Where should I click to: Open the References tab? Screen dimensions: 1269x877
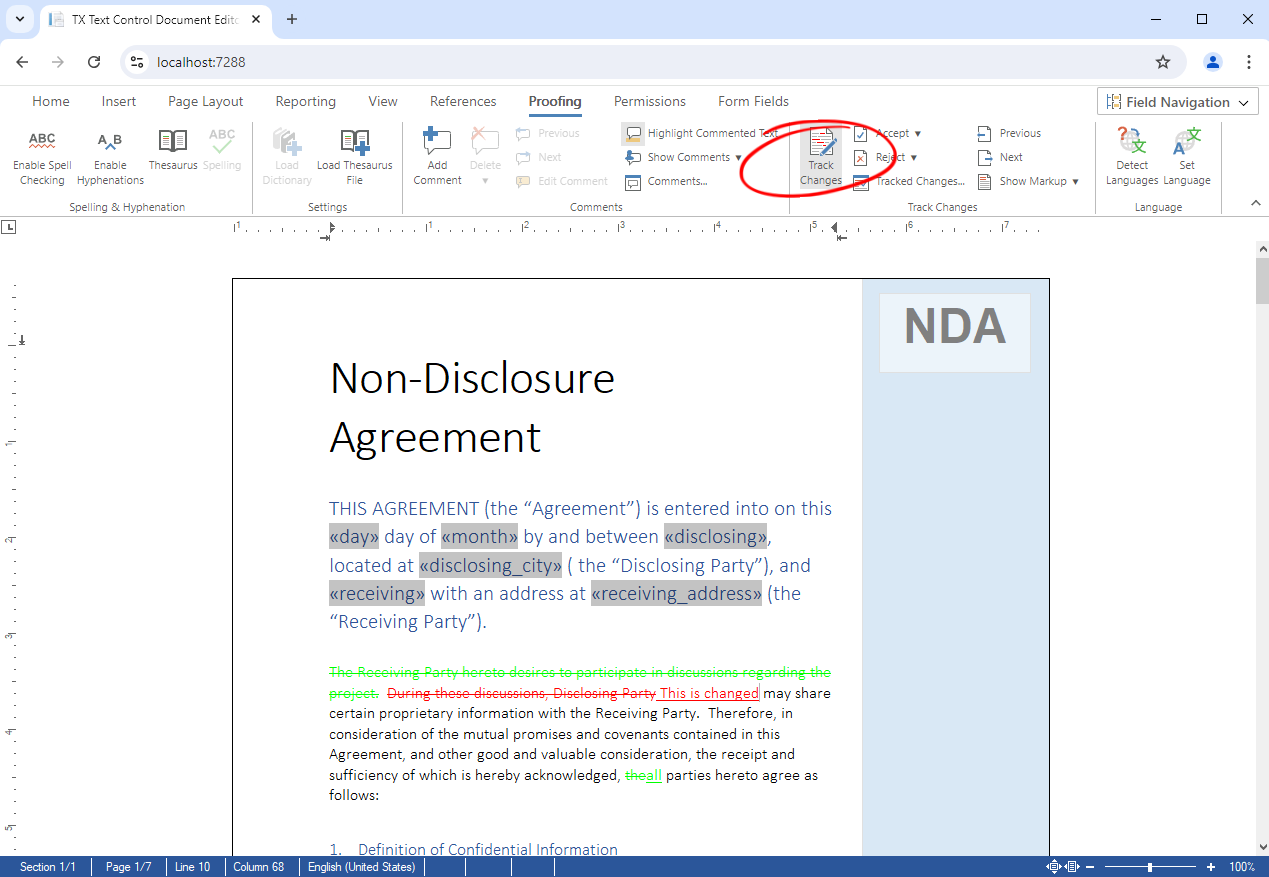[463, 101]
